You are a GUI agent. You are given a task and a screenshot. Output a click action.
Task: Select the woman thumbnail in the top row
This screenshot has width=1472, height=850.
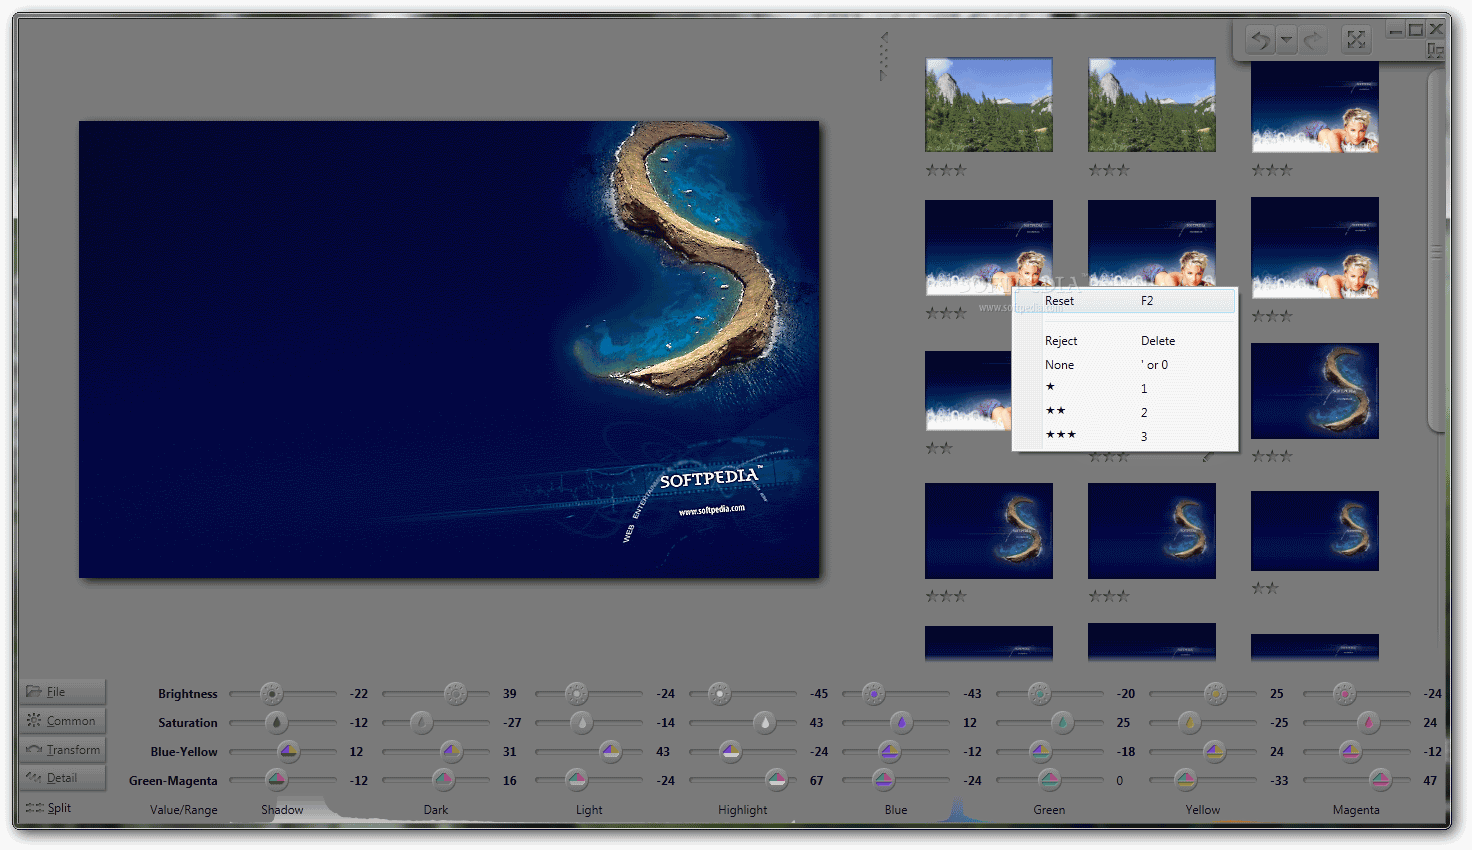1315,107
